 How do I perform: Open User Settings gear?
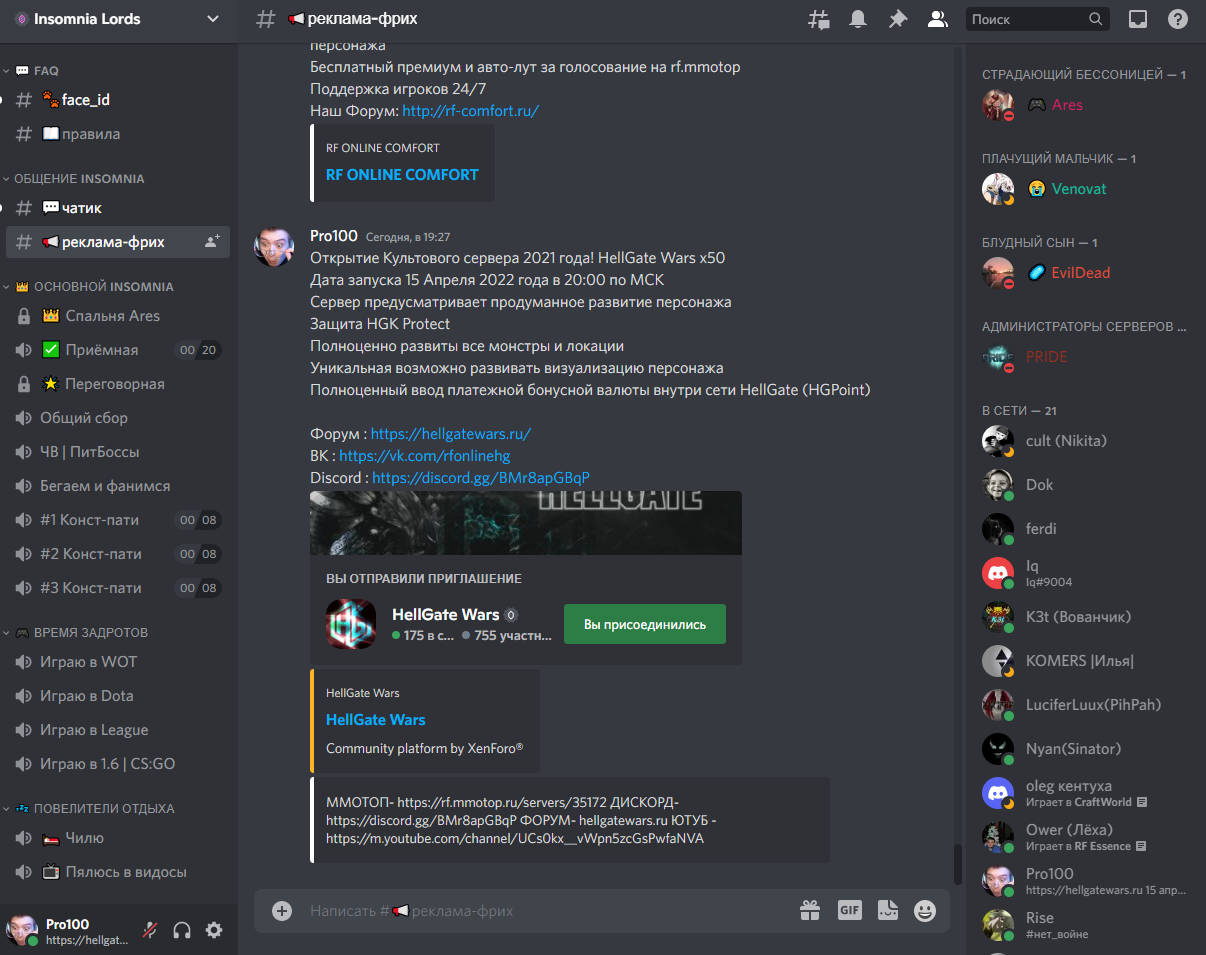[214, 930]
